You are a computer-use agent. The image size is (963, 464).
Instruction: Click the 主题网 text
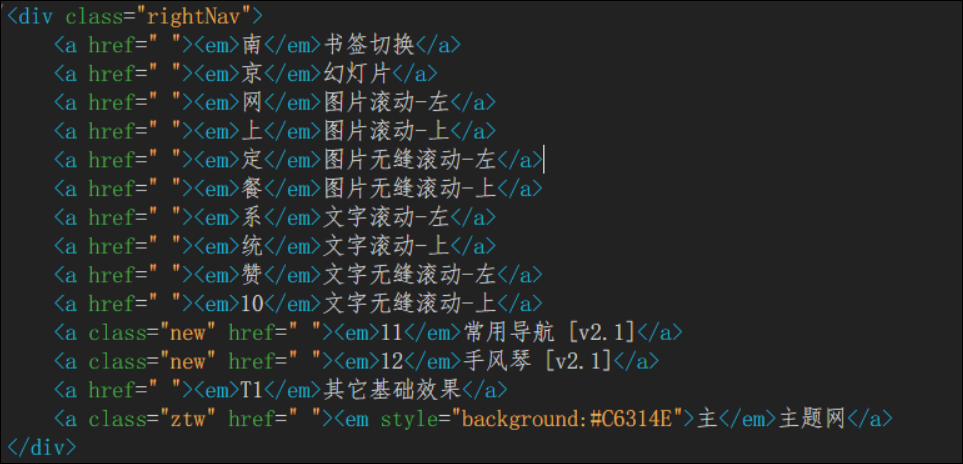[812, 419]
